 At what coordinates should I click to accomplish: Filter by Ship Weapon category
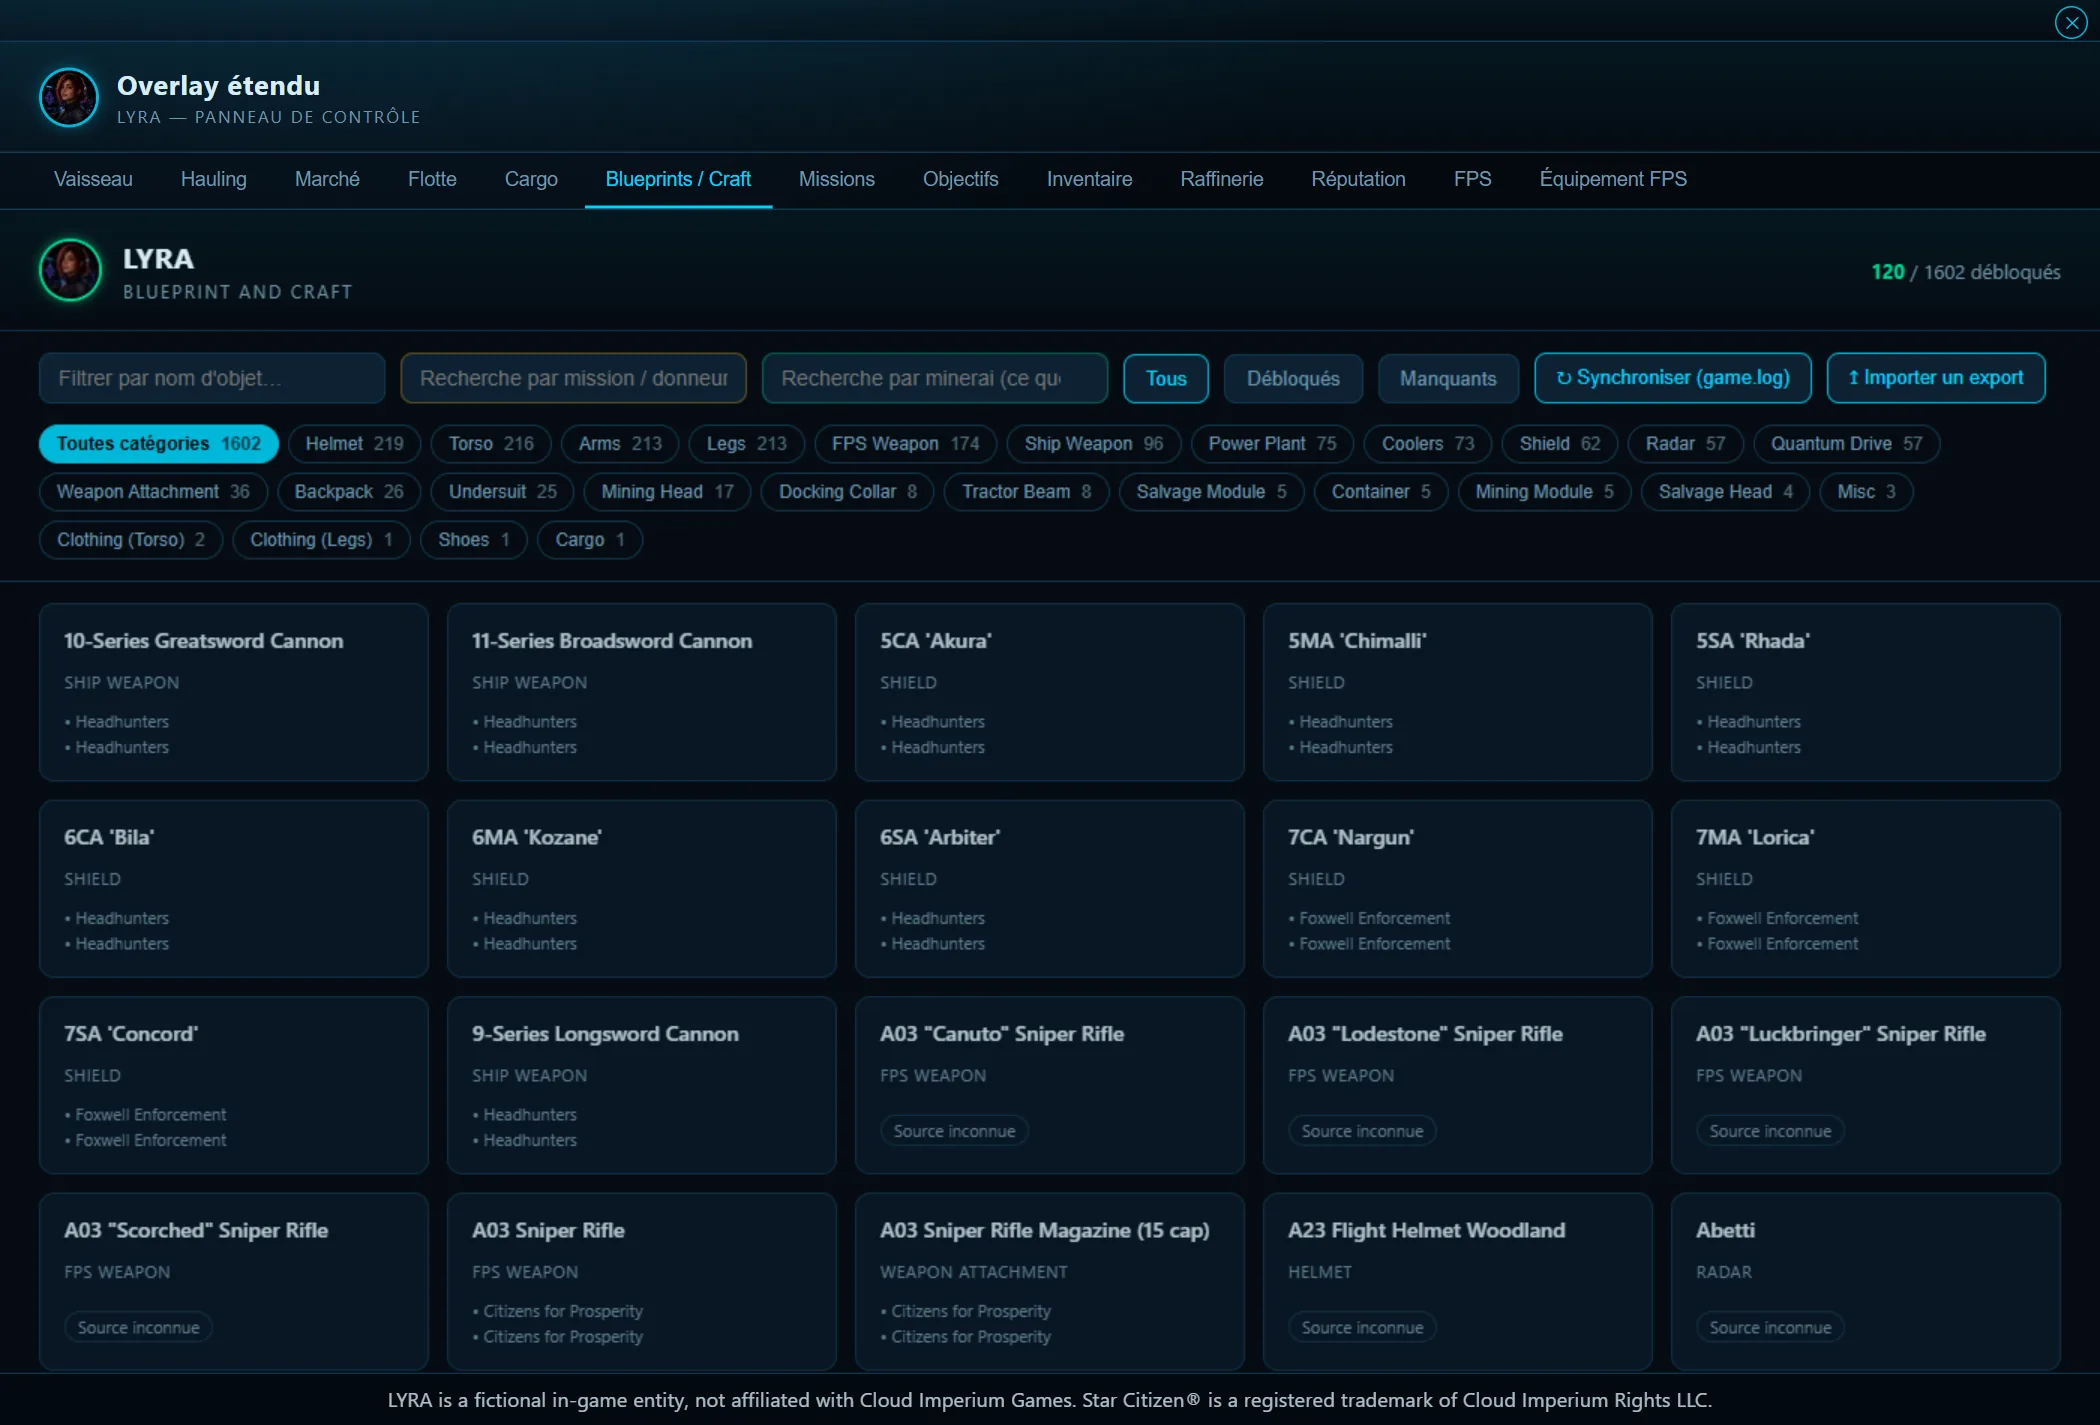[1093, 444]
